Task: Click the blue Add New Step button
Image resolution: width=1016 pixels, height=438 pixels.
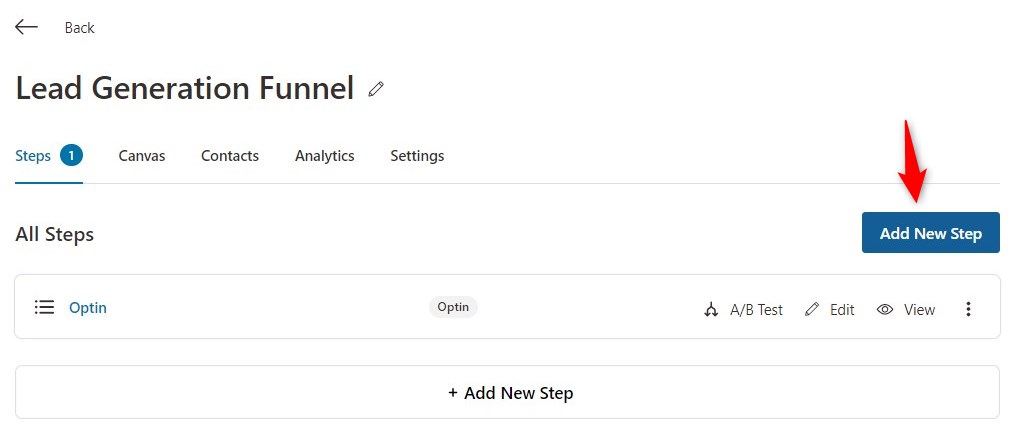Action: tap(930, 233)
